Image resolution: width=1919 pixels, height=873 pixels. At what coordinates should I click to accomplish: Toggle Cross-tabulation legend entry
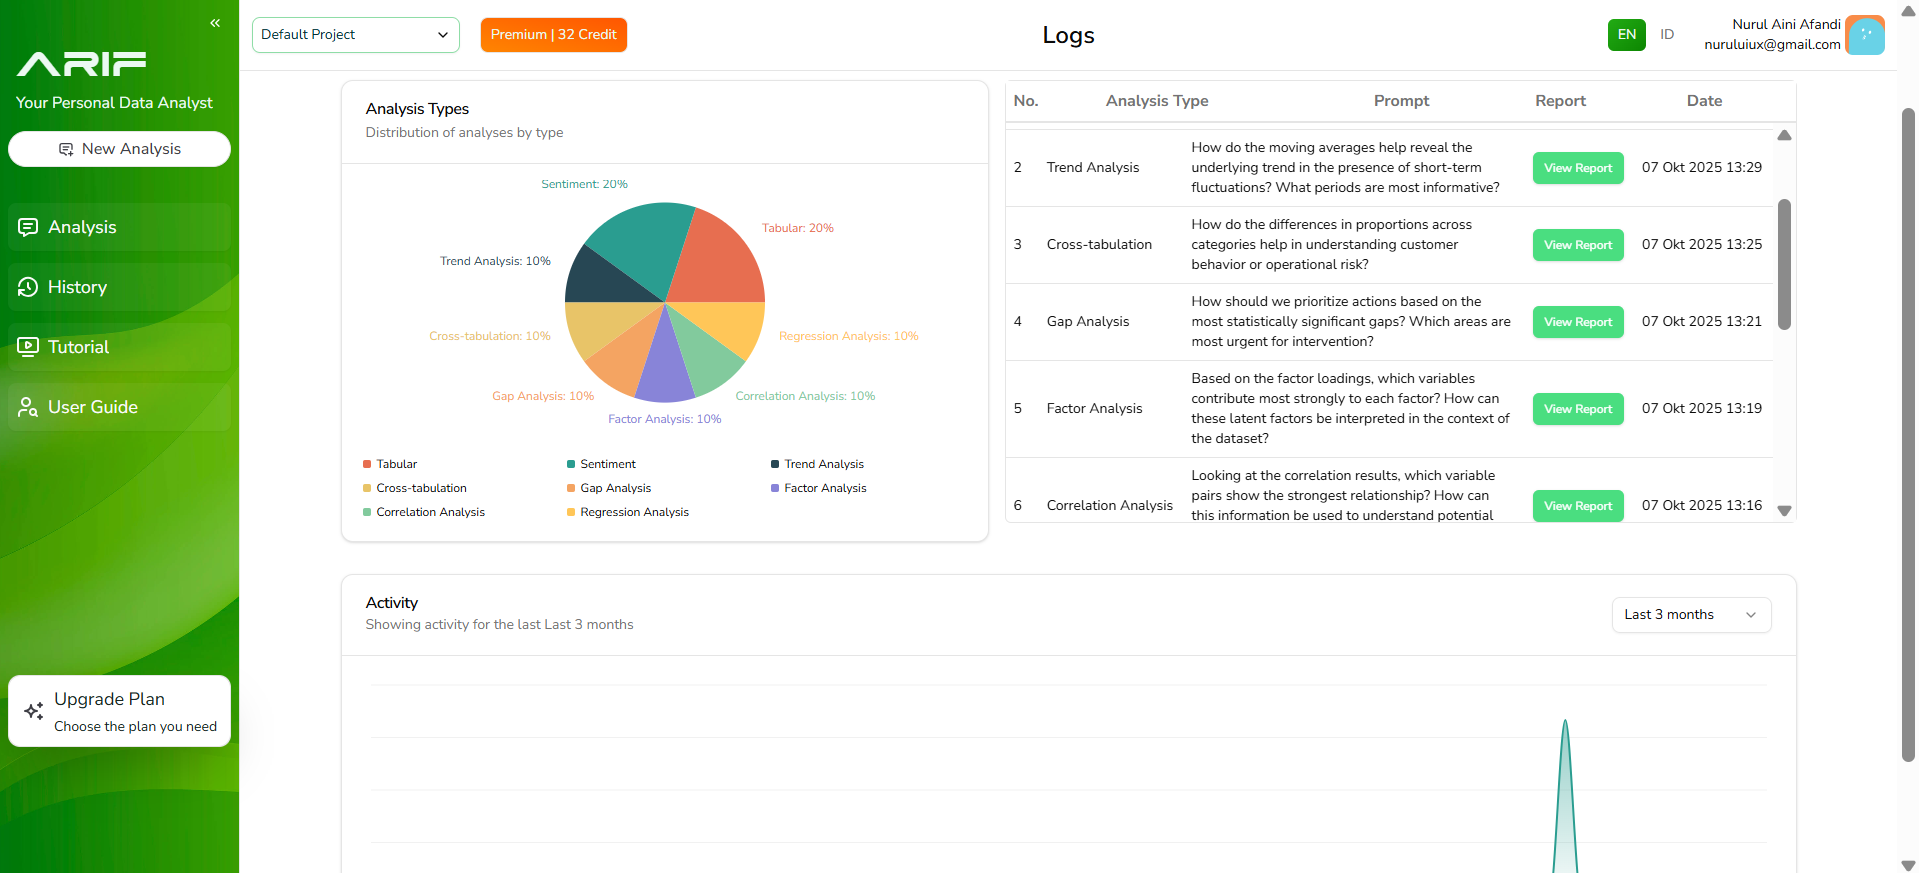click(x=415, y=488)
